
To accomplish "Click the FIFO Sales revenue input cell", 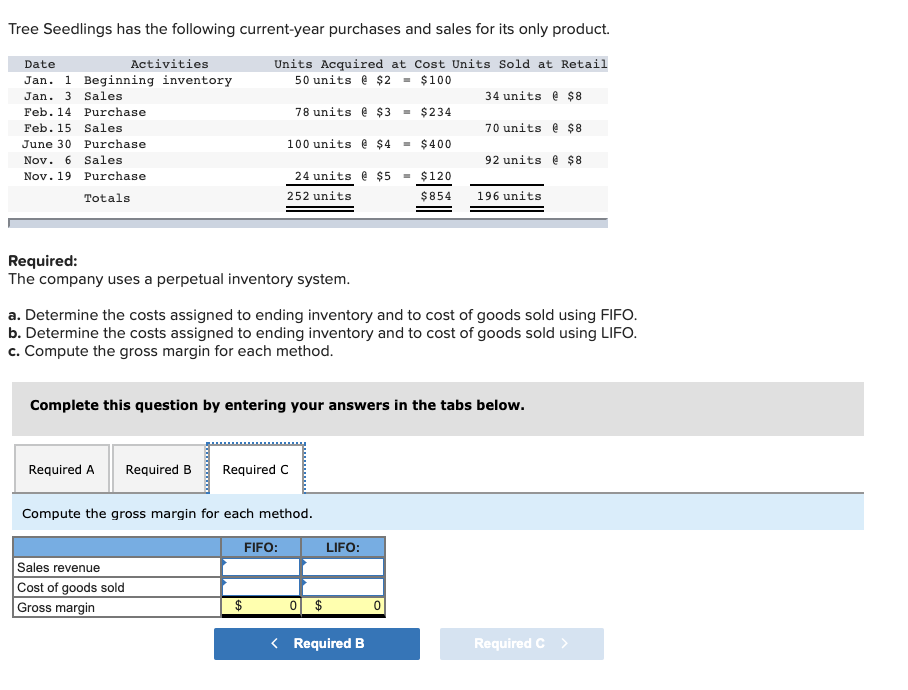I will click(x=261, y=567).
